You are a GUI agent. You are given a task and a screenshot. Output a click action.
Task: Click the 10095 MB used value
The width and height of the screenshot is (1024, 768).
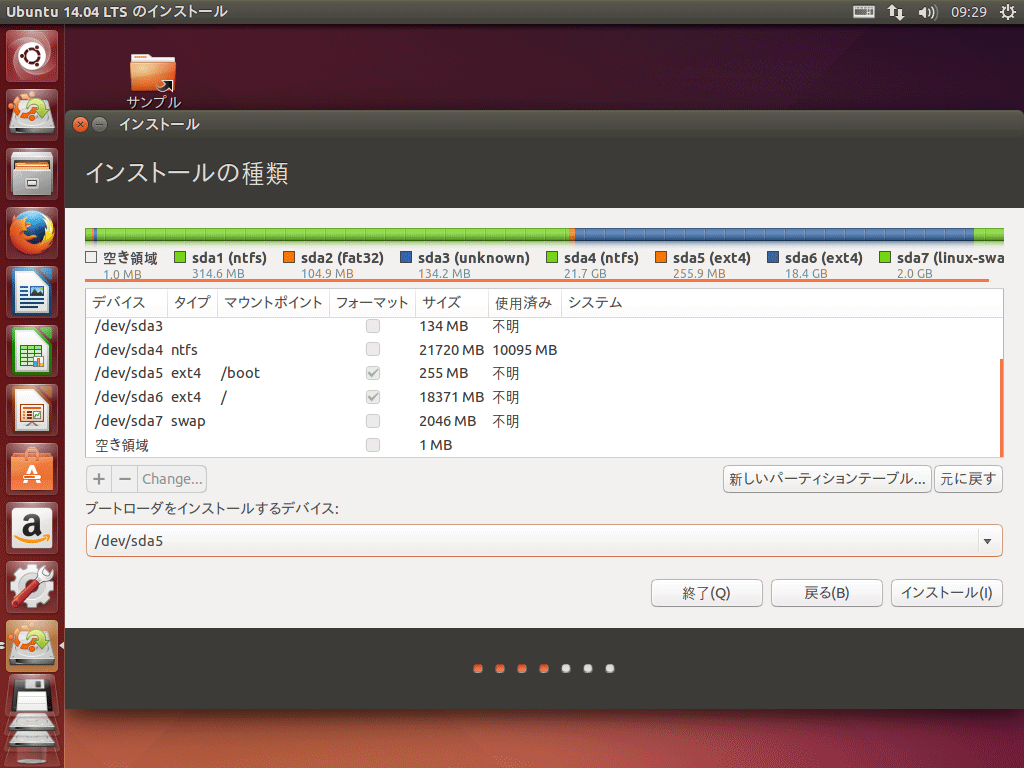tap(524, 350)
